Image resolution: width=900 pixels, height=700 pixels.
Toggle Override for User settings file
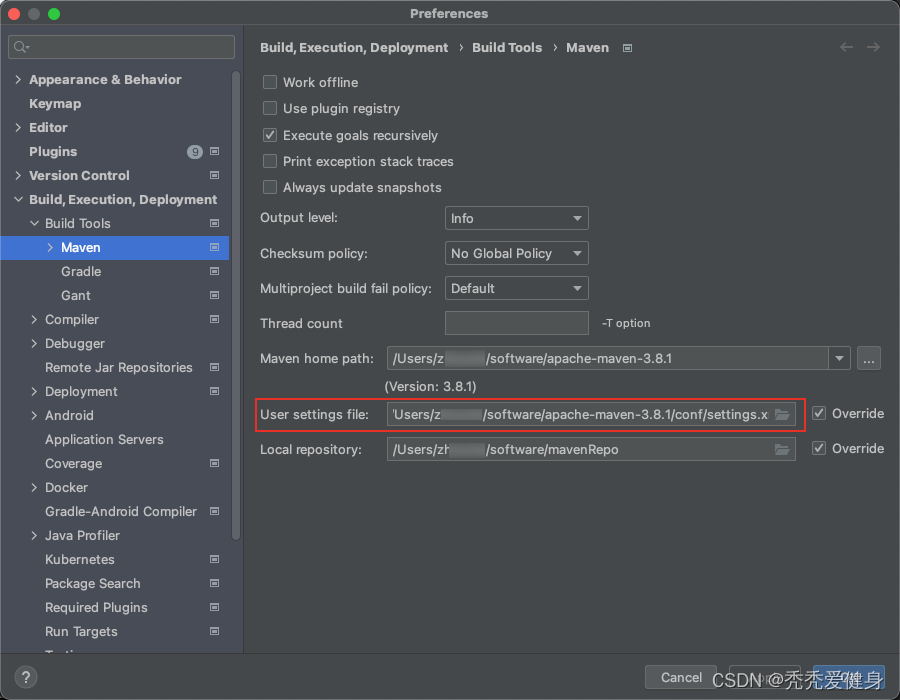pyautogui.click(x=819, y=413)
